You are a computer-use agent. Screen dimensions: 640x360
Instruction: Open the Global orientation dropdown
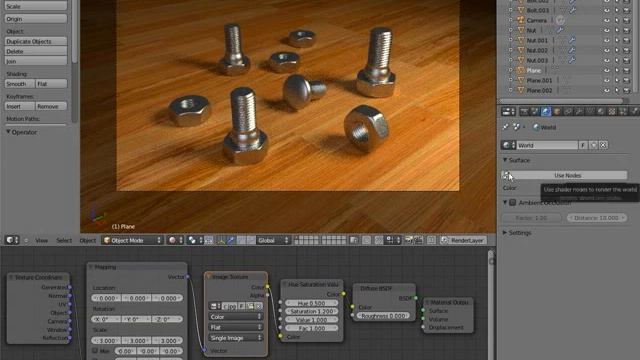coord(272,240)
